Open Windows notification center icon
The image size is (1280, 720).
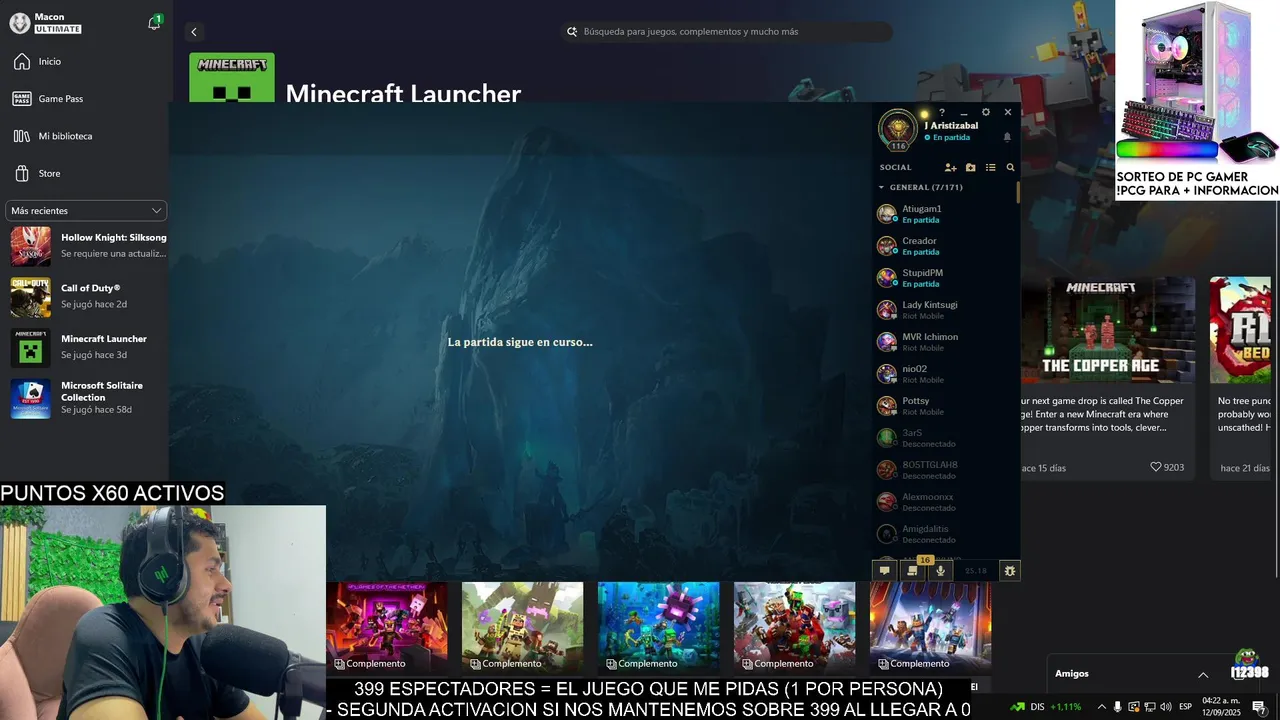pos(1259,707)
